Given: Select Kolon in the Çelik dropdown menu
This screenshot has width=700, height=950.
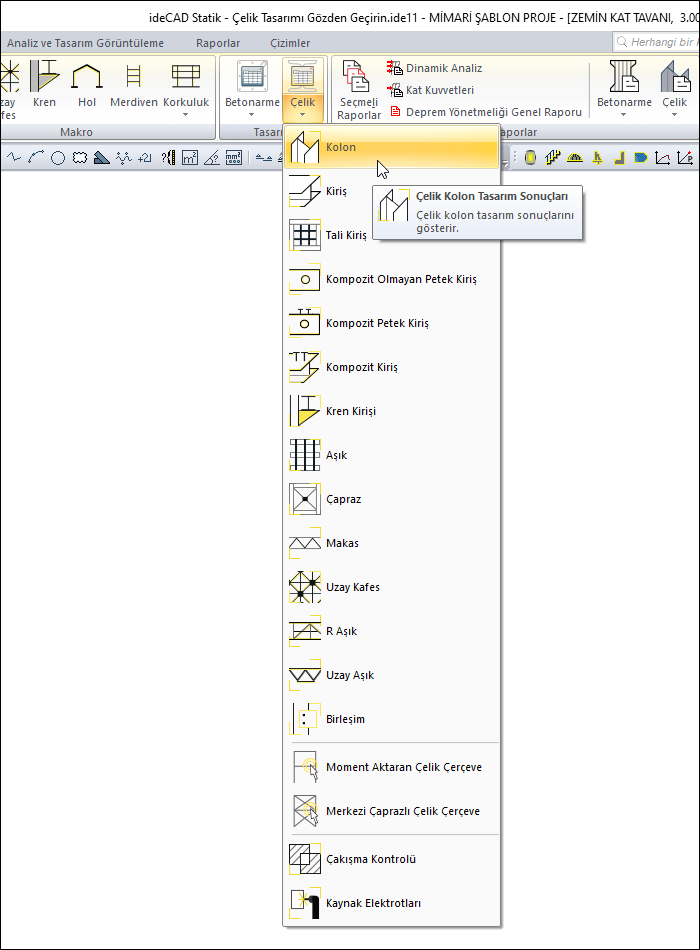Looking at the screenshot, I should tap(392, 147).
